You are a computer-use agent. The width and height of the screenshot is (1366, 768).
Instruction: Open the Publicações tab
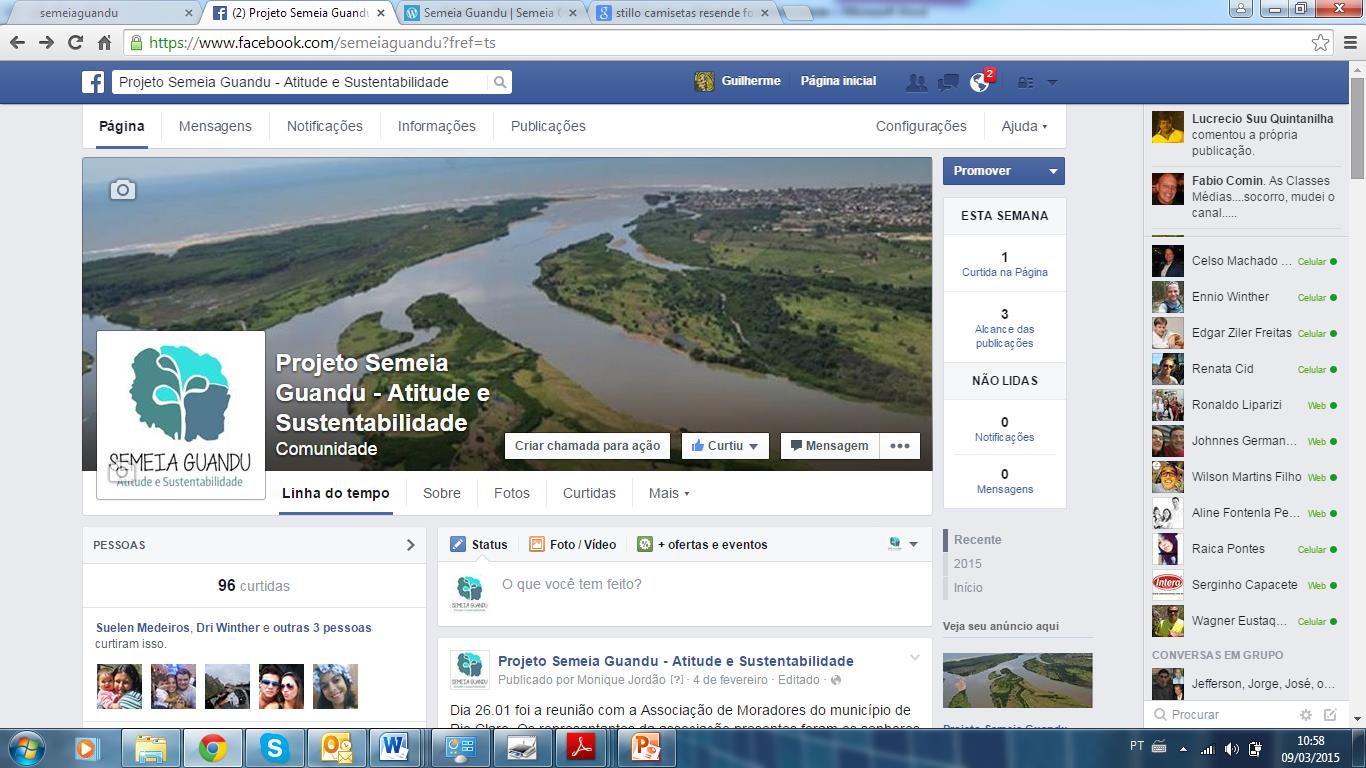click(548, 126)
